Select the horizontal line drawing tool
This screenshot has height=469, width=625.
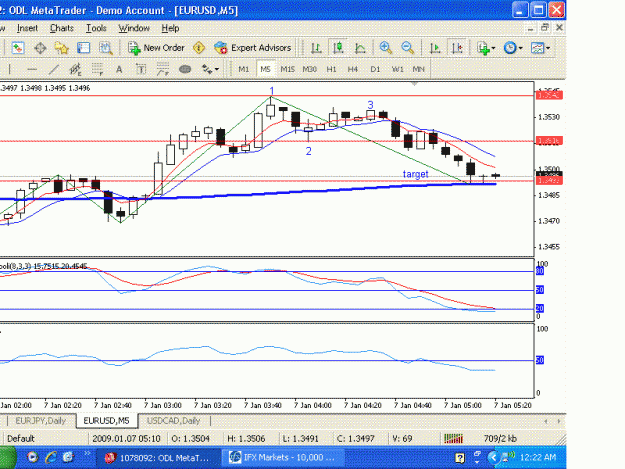[x=32, y=69]
